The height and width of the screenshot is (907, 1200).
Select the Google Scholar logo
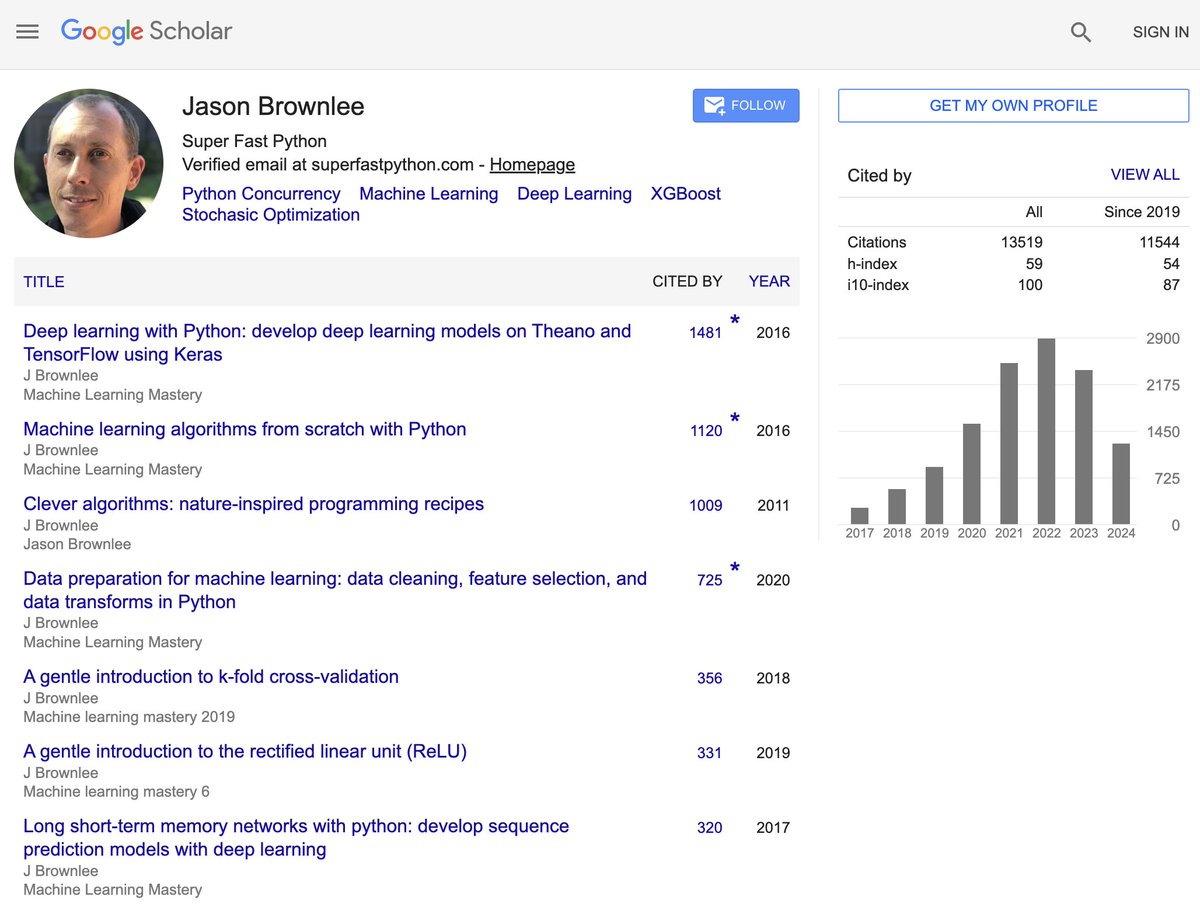pos(146,31)
